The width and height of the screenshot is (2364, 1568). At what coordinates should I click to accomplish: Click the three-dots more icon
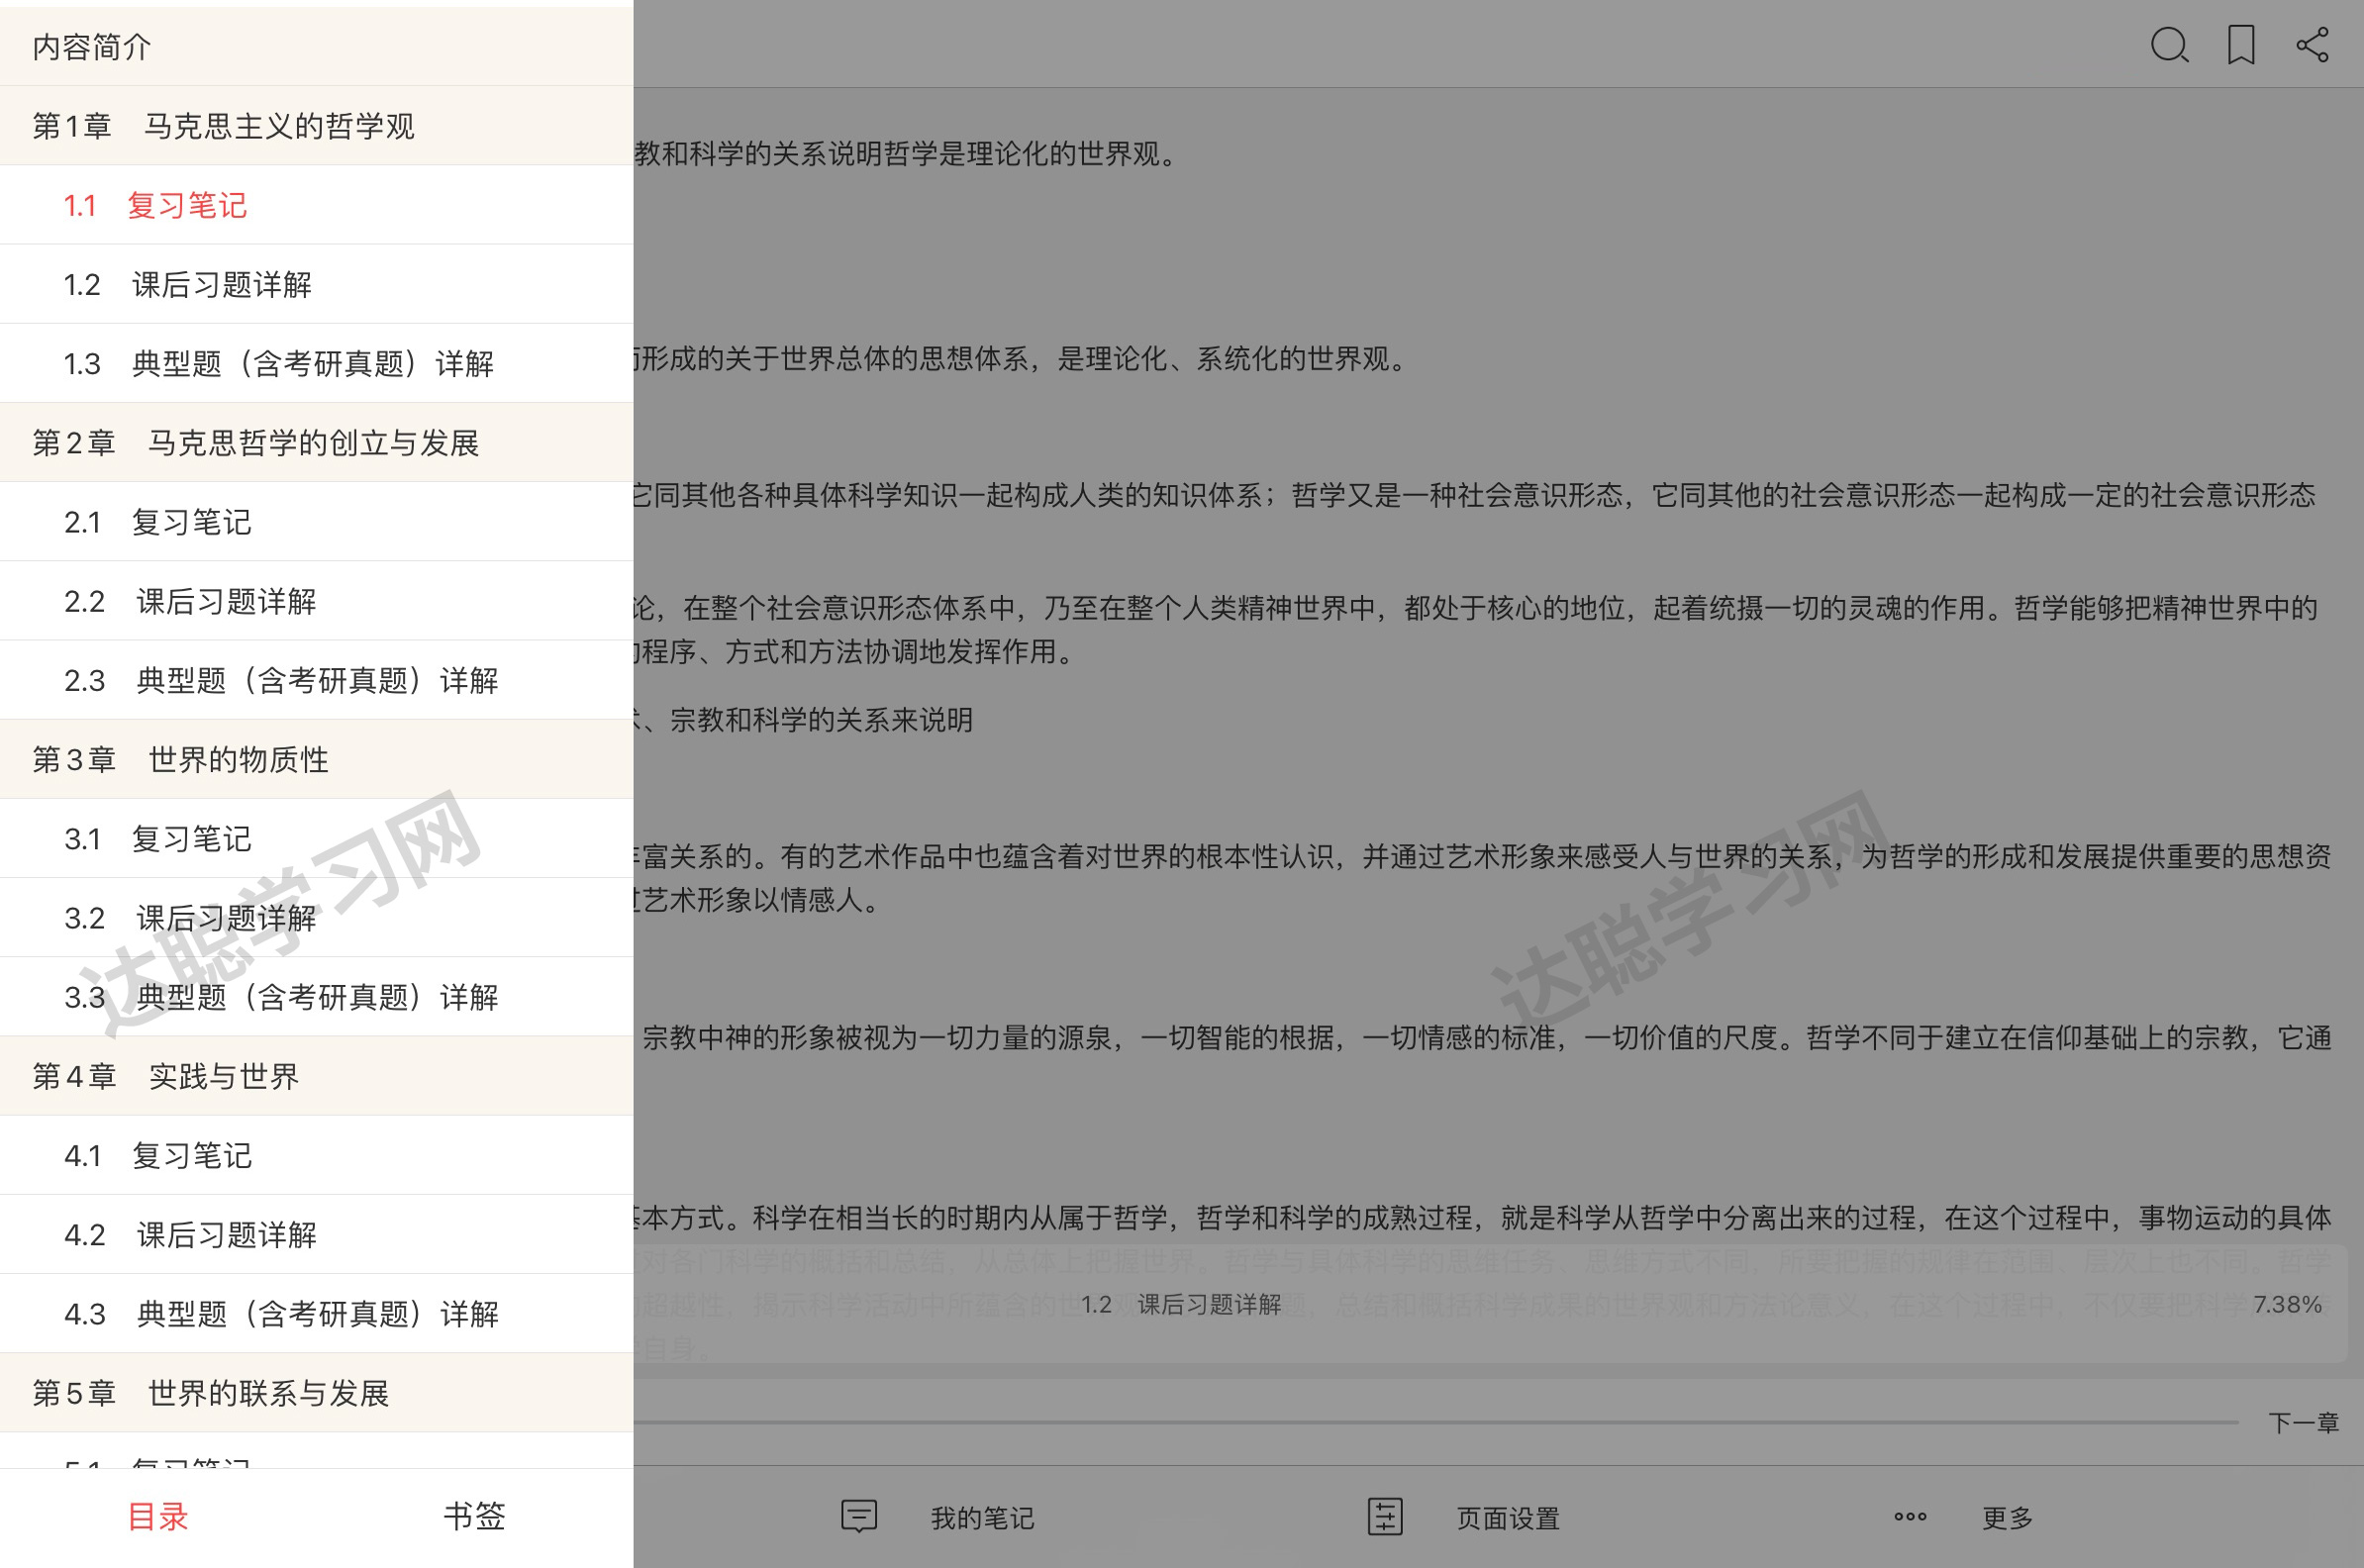[x=1910, y=1517]
